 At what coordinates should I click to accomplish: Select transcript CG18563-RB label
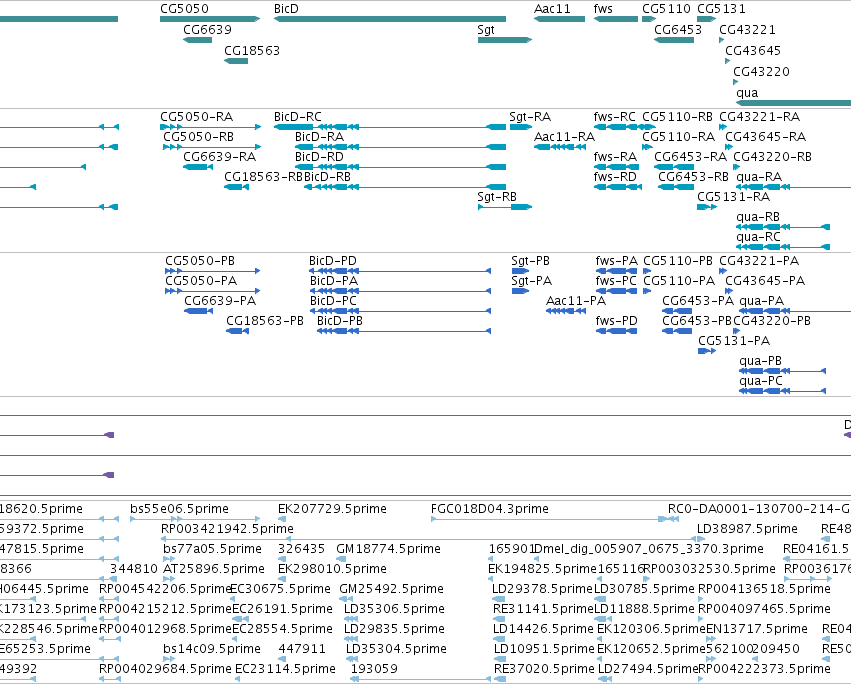263,177
